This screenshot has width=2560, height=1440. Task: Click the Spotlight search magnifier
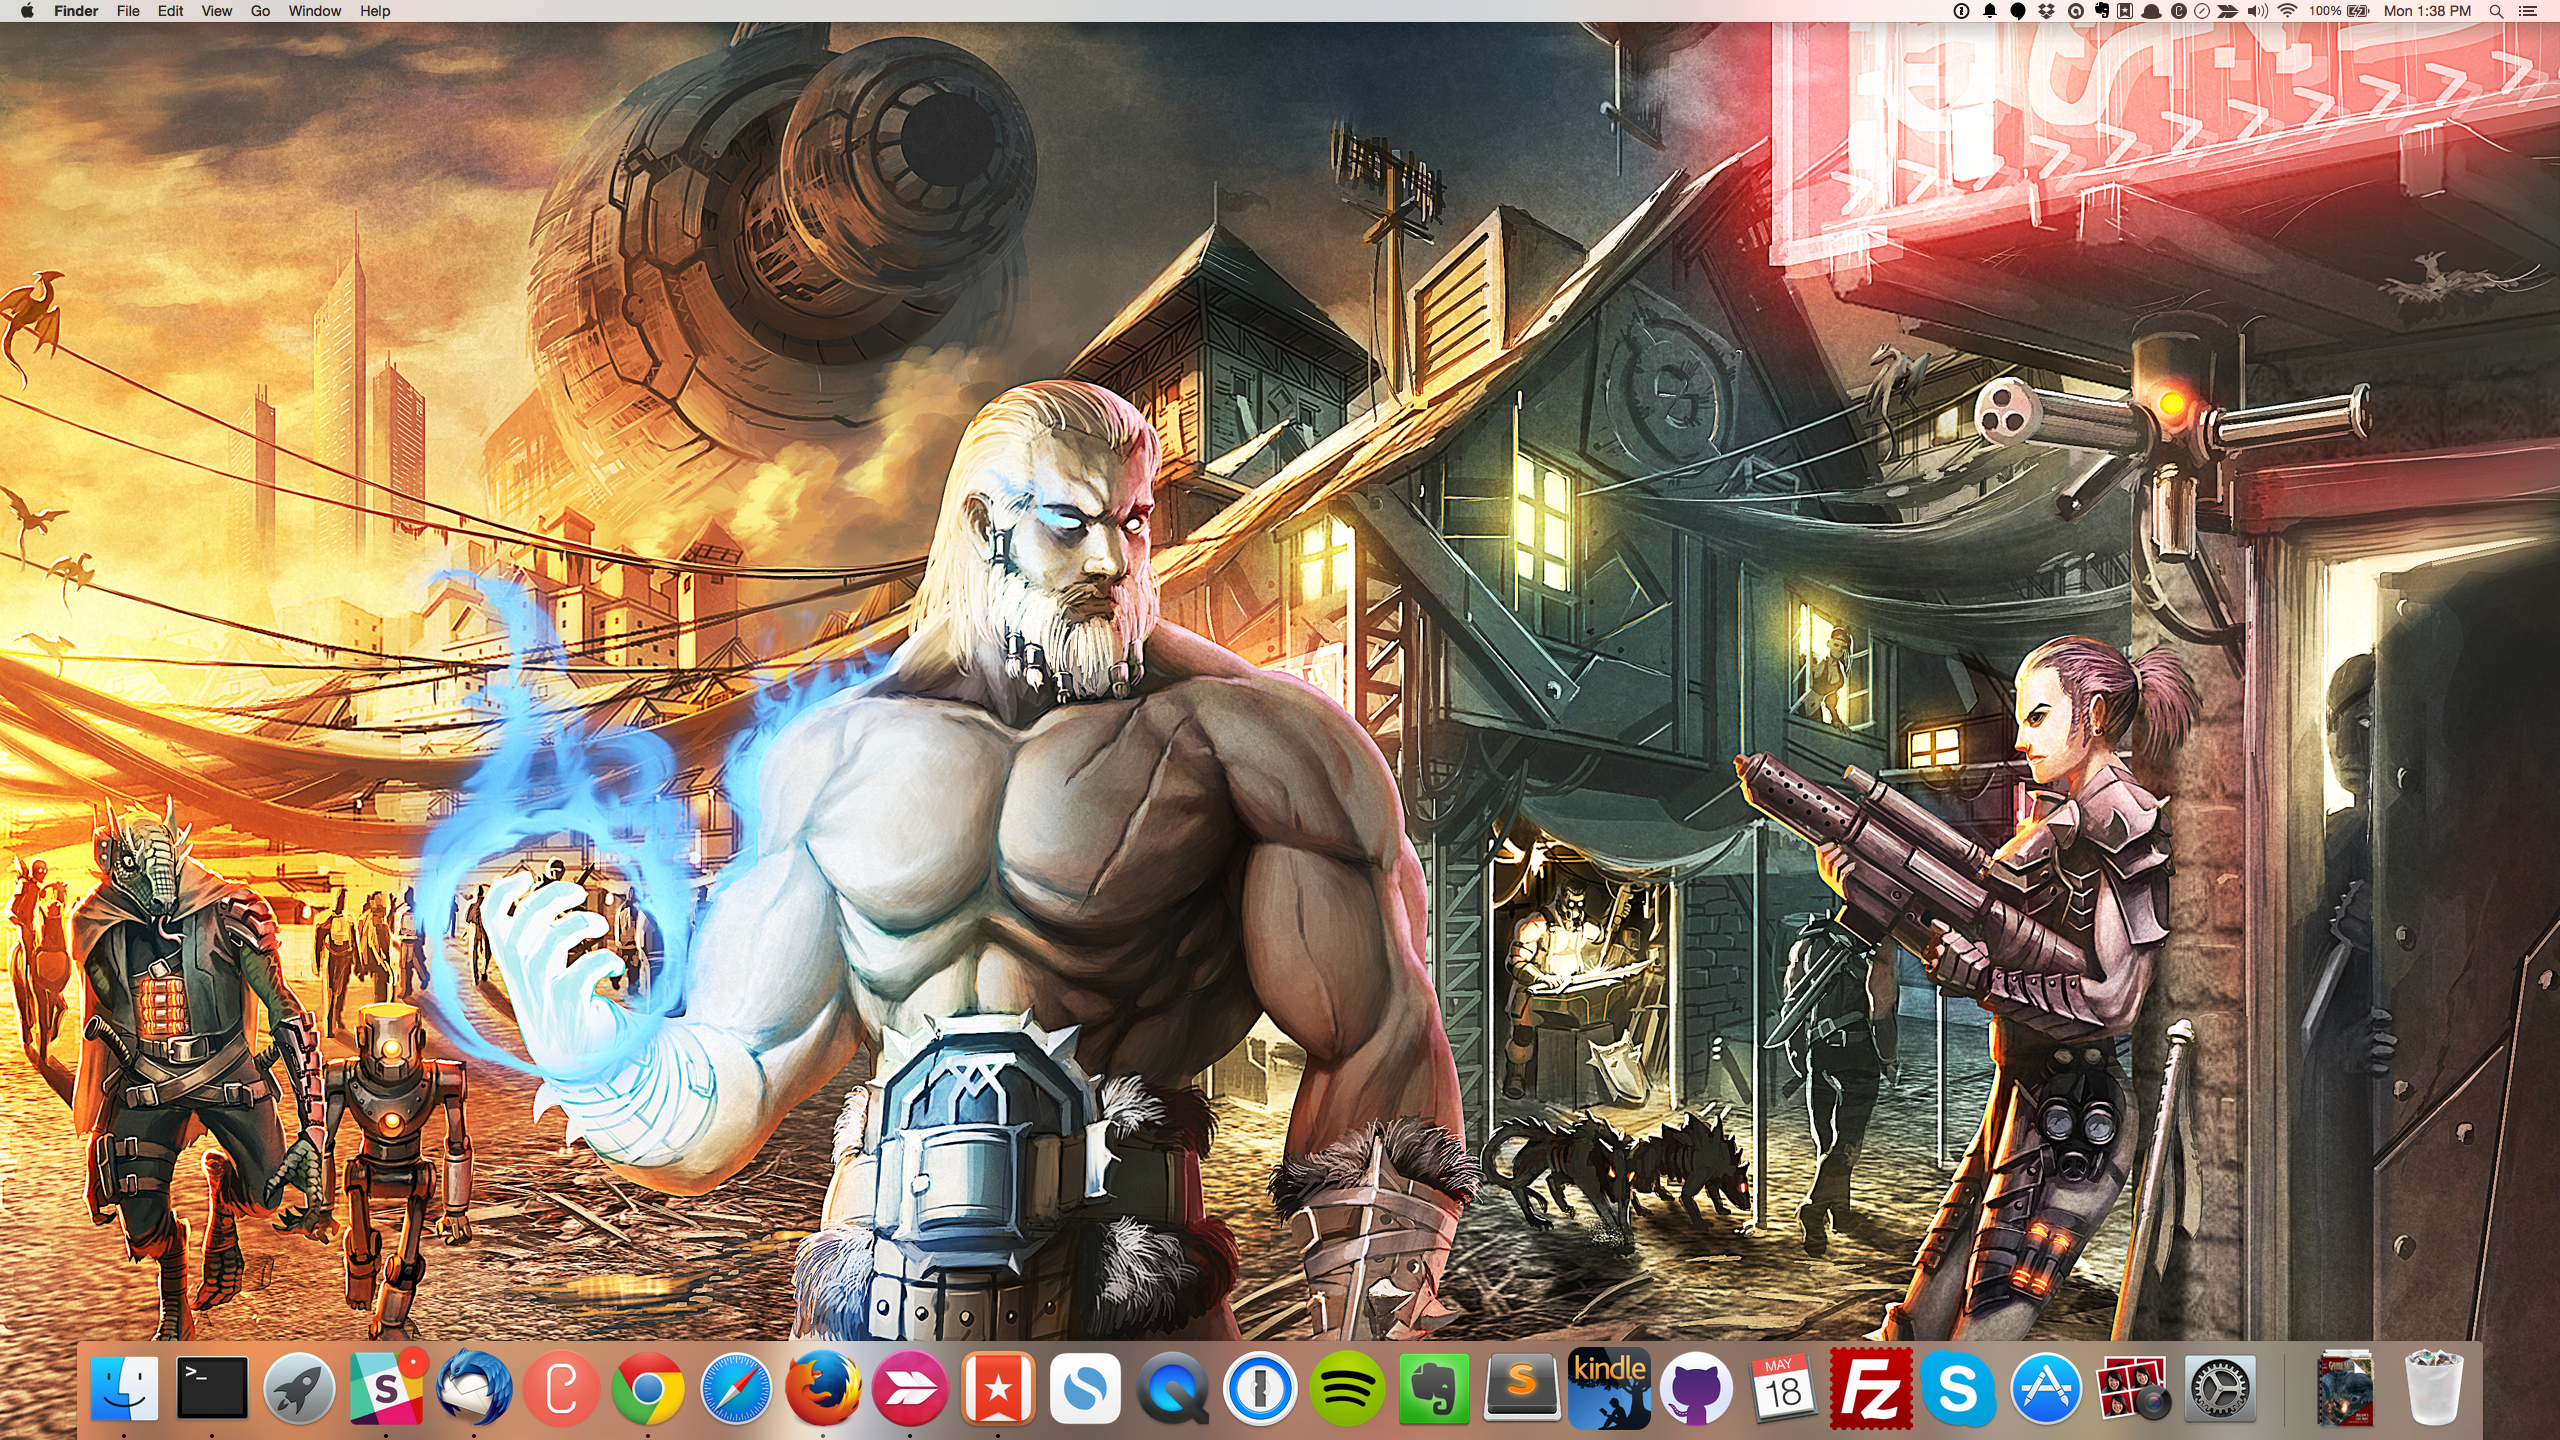pyautogui.click(x=2496, y=11)
